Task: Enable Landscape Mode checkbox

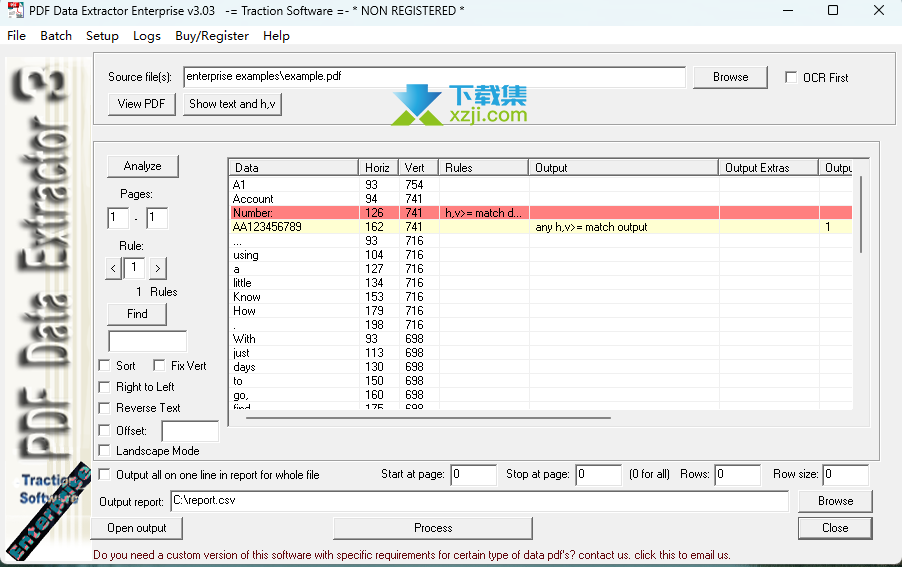Action: point(104,450)
